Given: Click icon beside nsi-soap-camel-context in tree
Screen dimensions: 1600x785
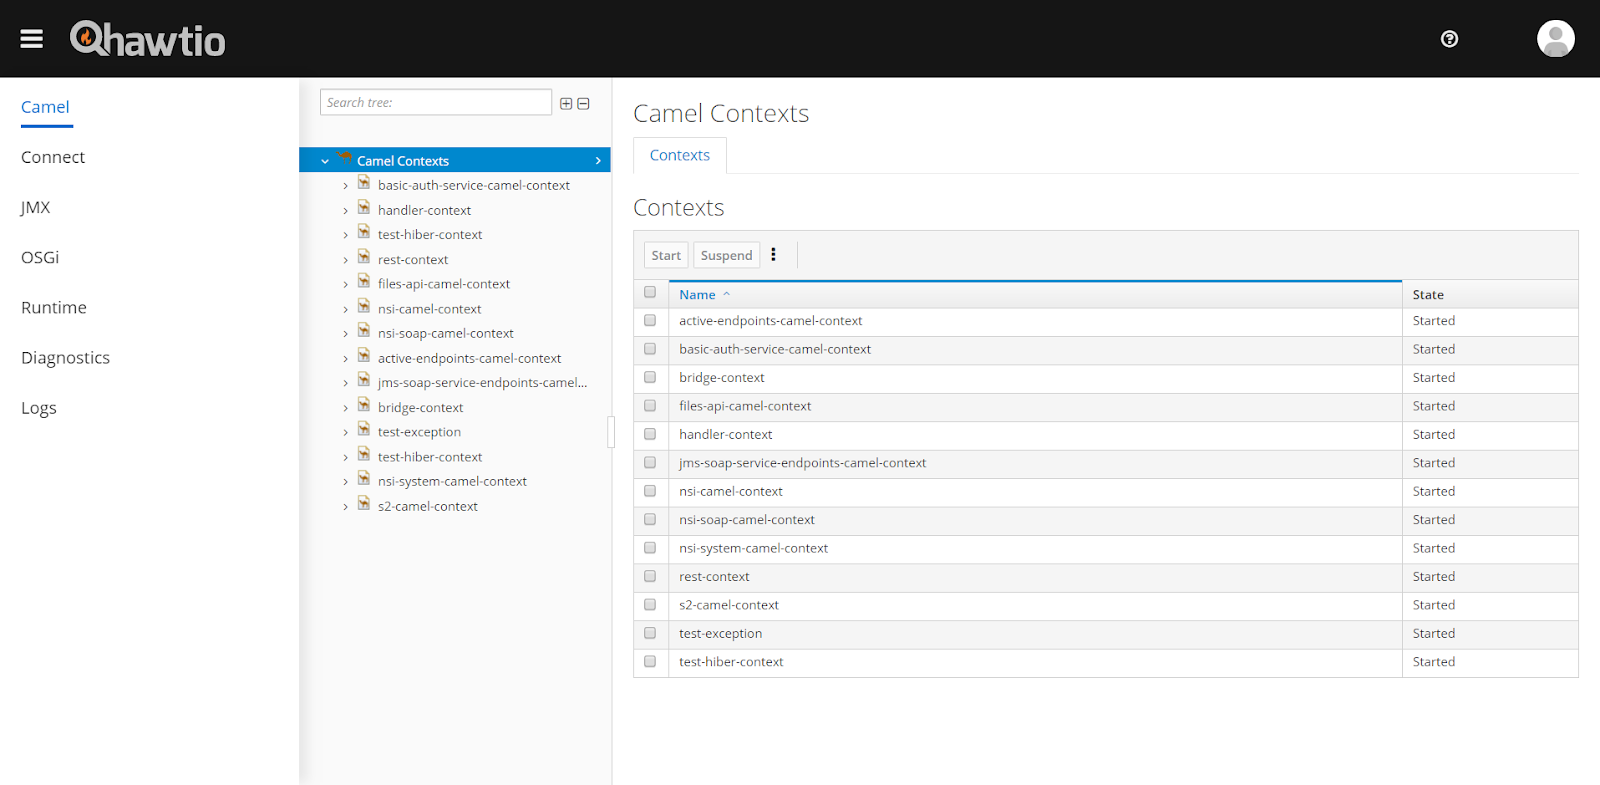Looking at the screenshot, I should pos(364,331).
